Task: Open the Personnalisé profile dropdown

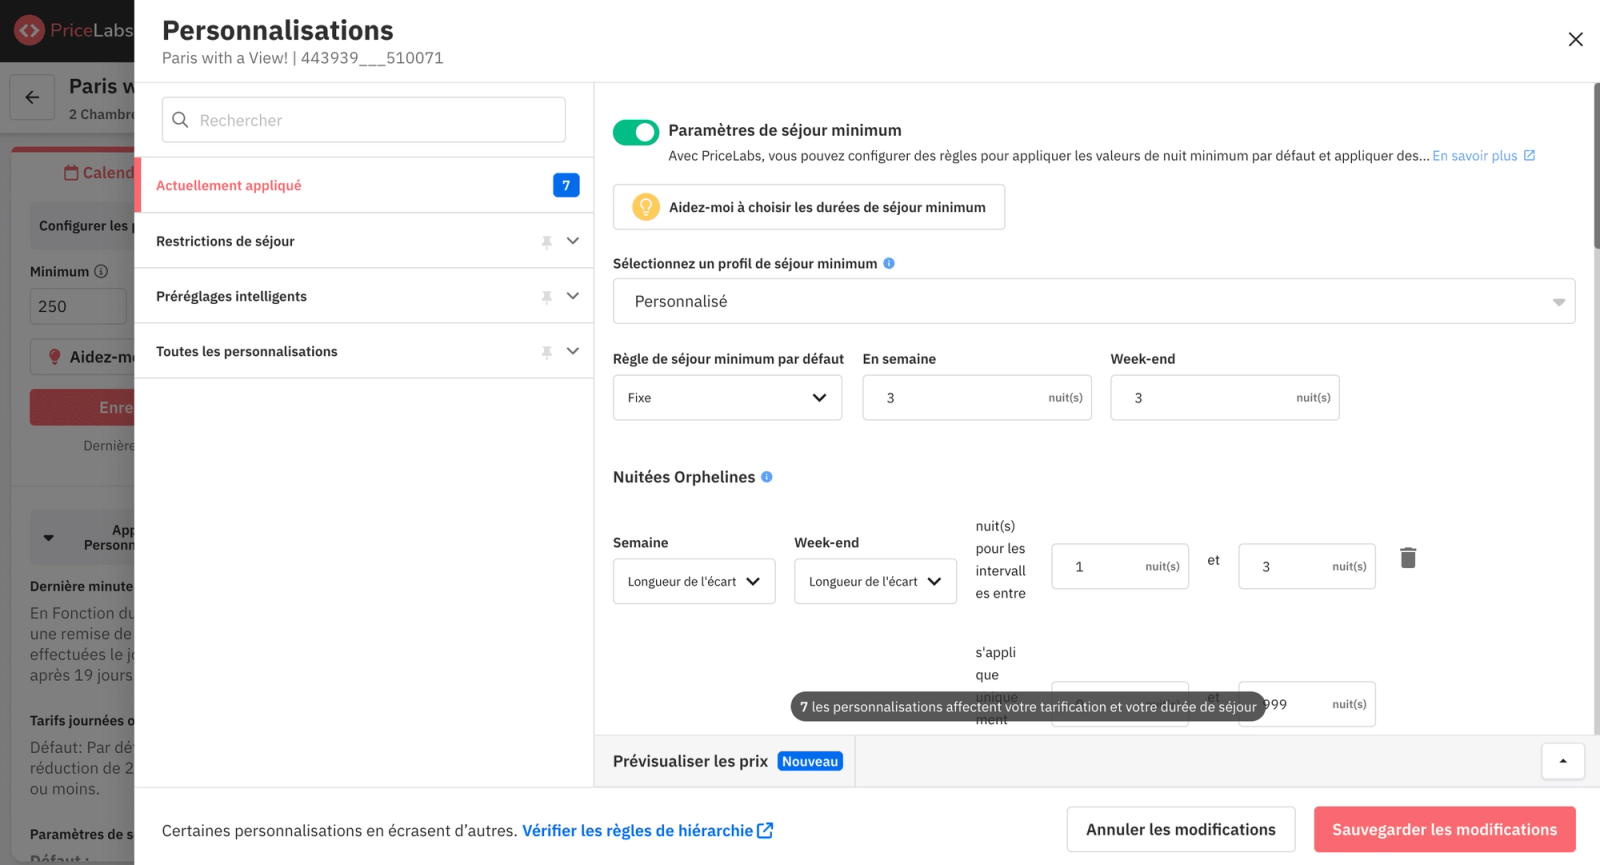Action: click(x=1094, y=301)
